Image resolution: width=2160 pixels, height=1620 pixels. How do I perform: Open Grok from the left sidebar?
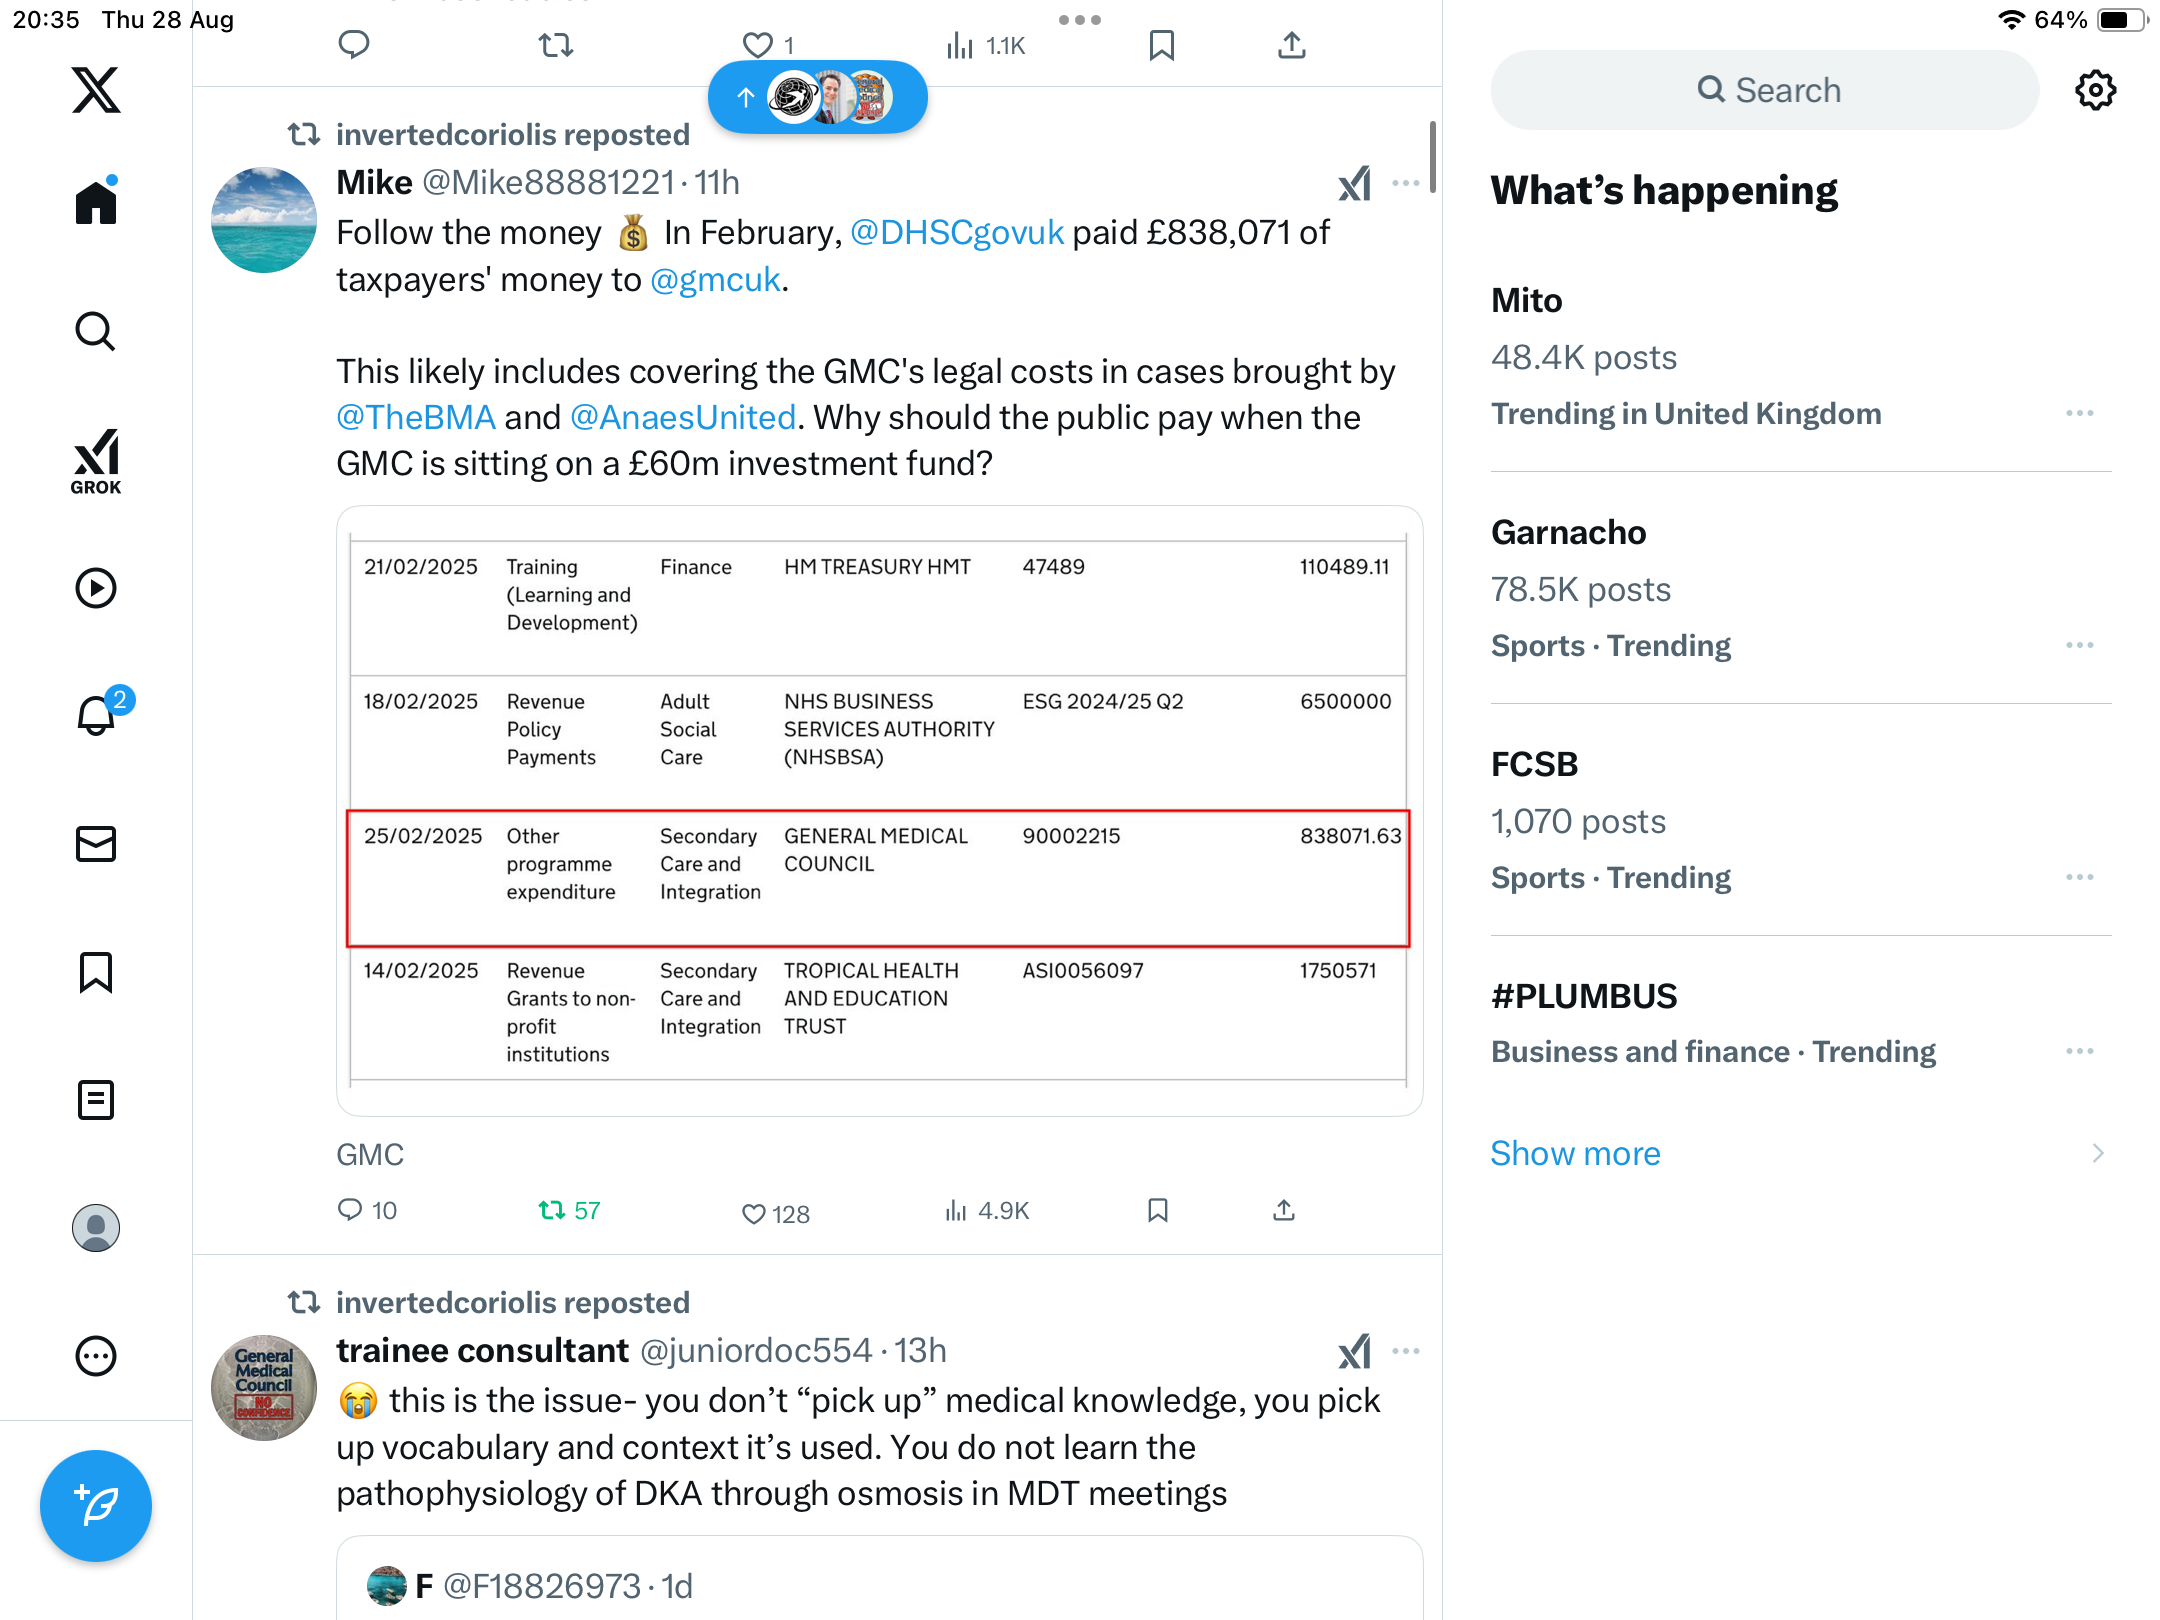coord(96,461)
